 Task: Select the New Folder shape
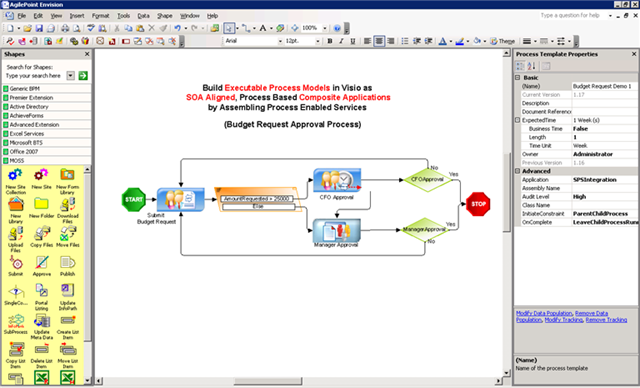pyautogui.click(x=41, y=208)
